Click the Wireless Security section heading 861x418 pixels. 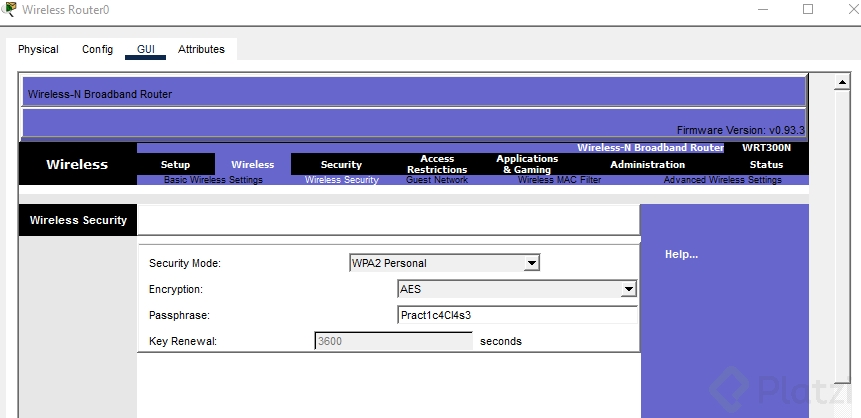point(78,220)
